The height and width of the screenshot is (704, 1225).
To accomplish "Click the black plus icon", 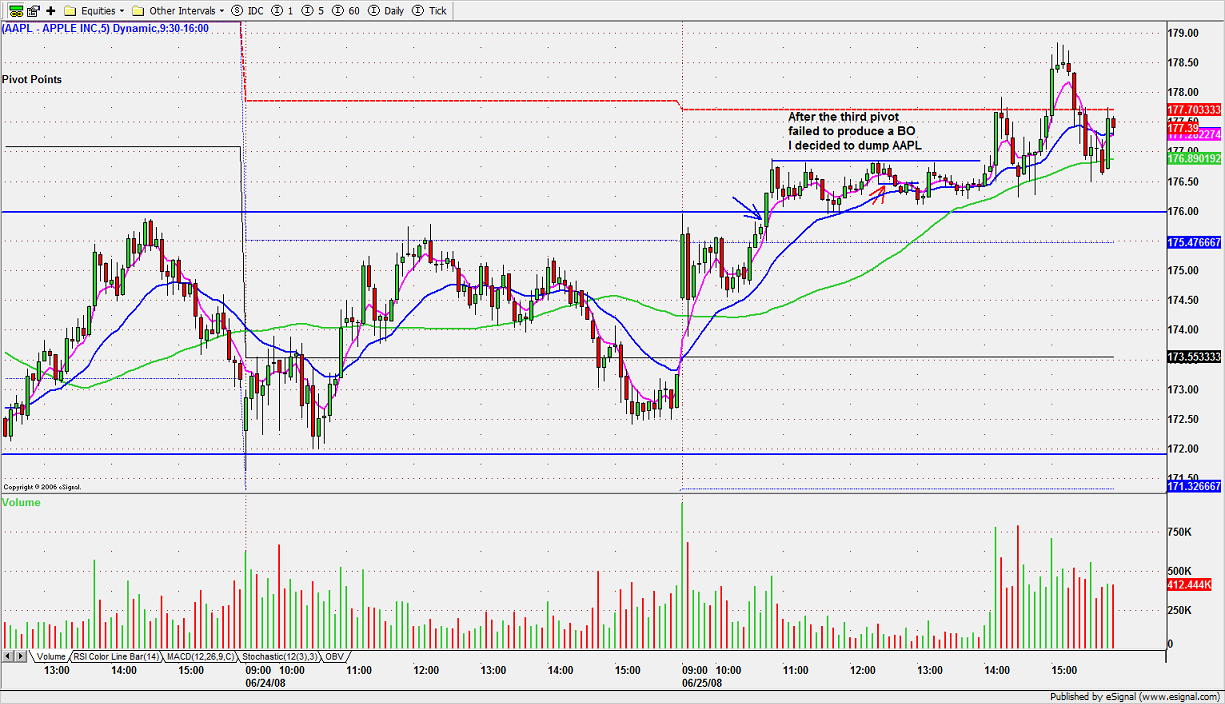I will click(x=50, y=10).
